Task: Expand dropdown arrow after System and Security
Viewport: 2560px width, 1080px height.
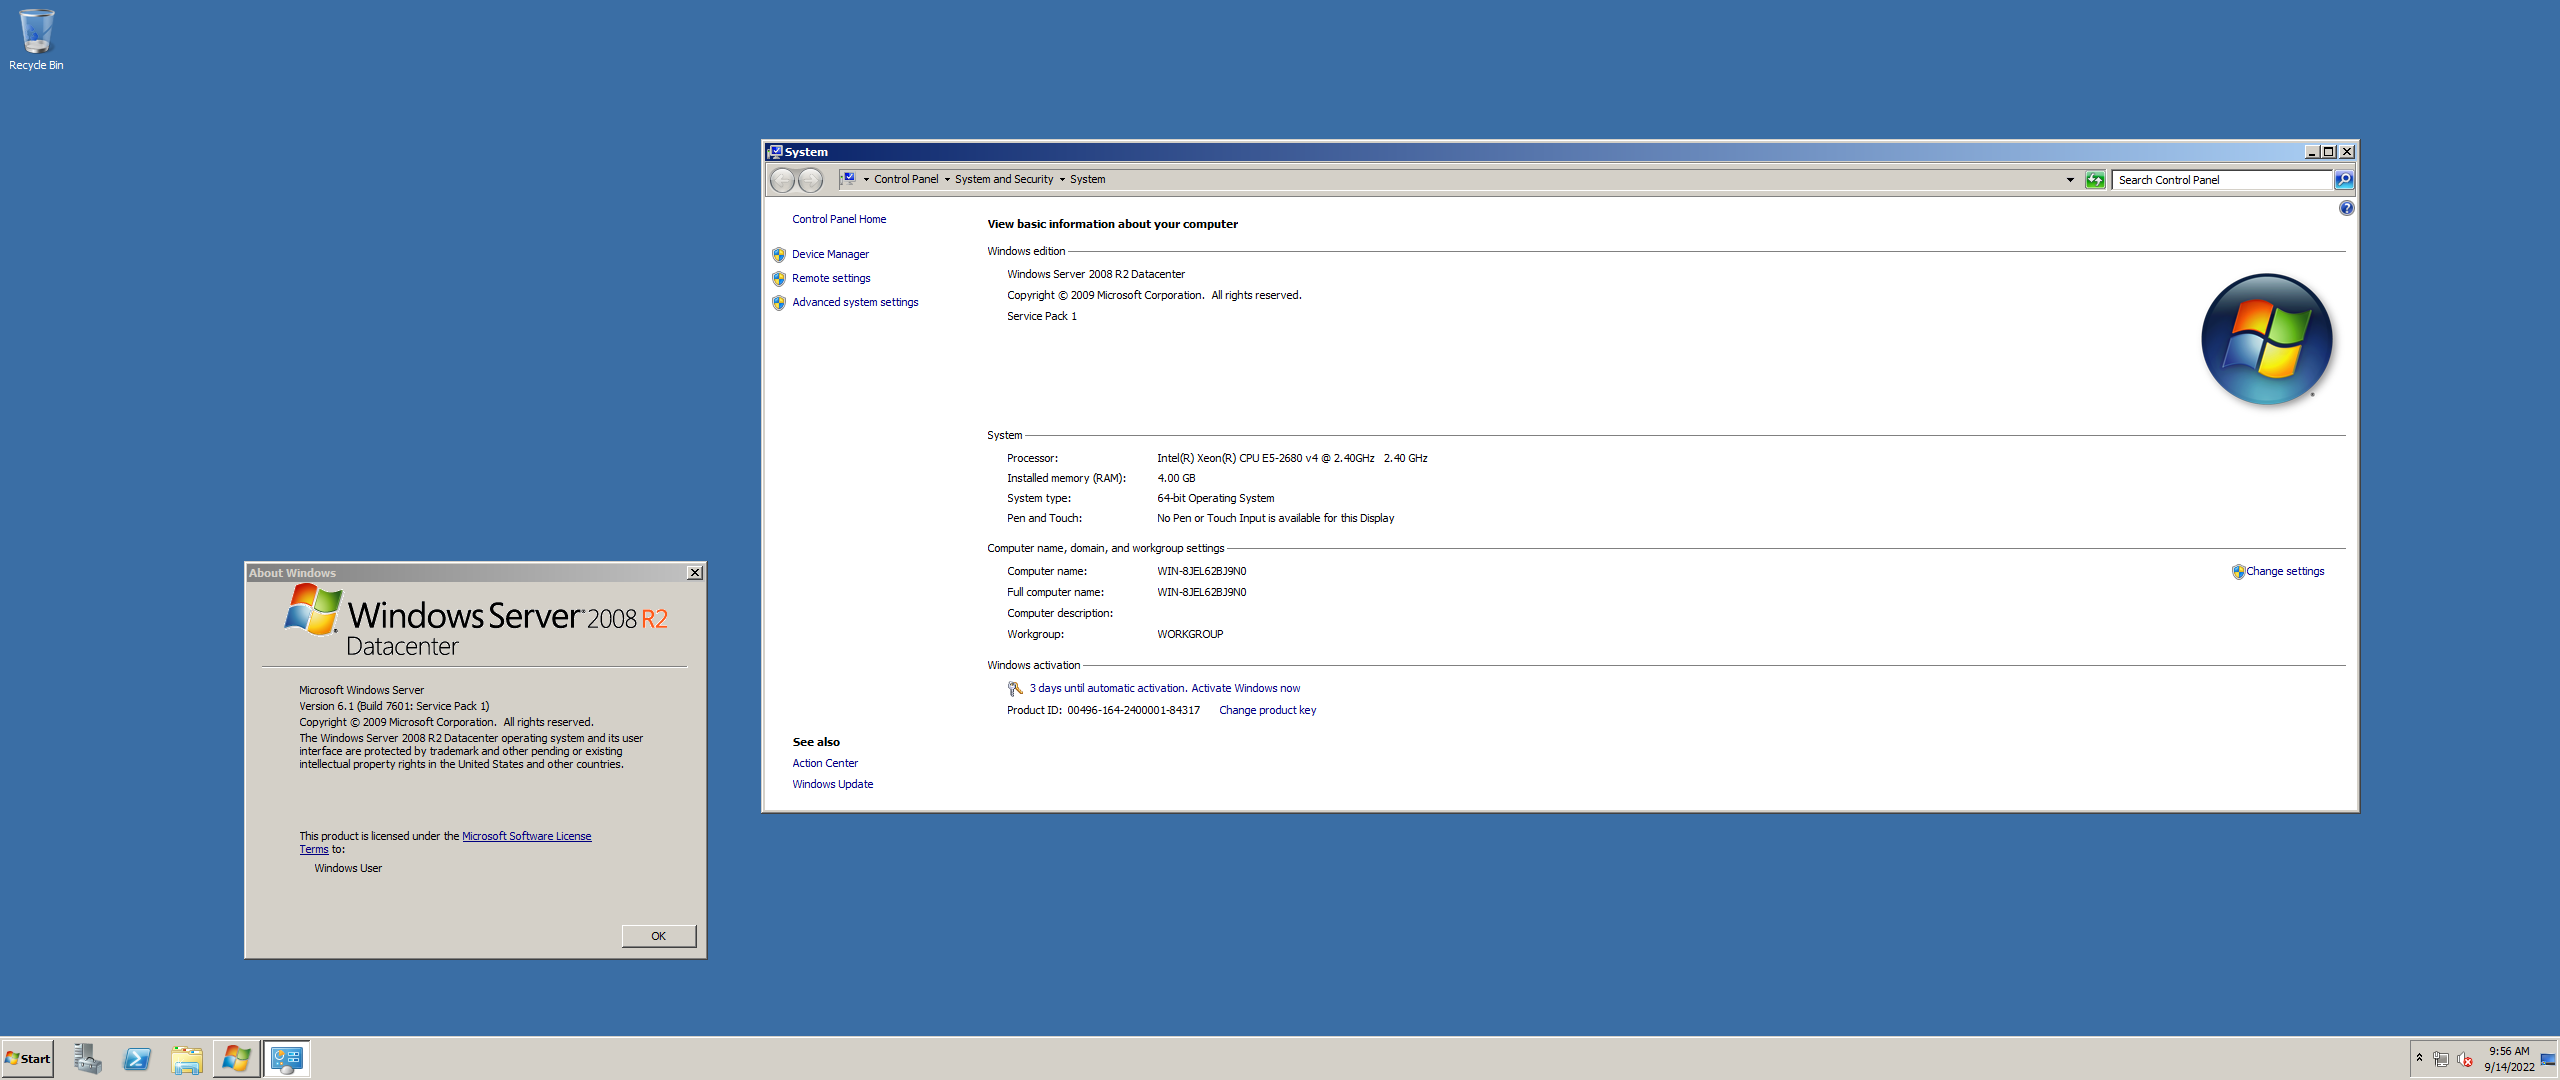Action: [1062, 180]
